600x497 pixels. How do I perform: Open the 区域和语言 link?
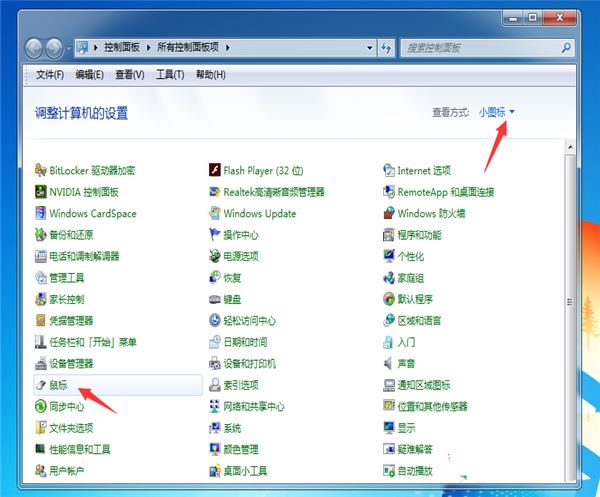pos(419,321)
